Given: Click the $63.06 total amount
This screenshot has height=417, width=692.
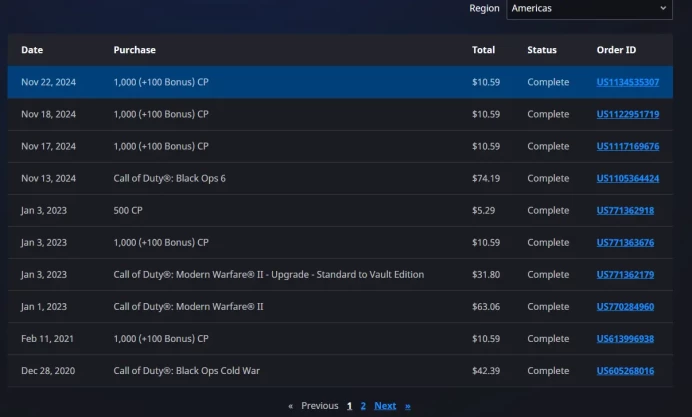Looking at the screenshot, I should tap(486, 307).
